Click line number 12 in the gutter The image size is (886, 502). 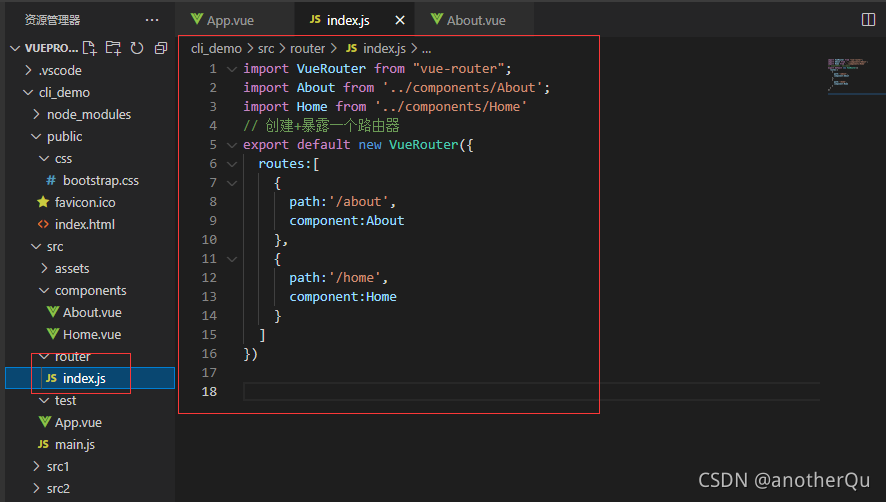[209, 278]
